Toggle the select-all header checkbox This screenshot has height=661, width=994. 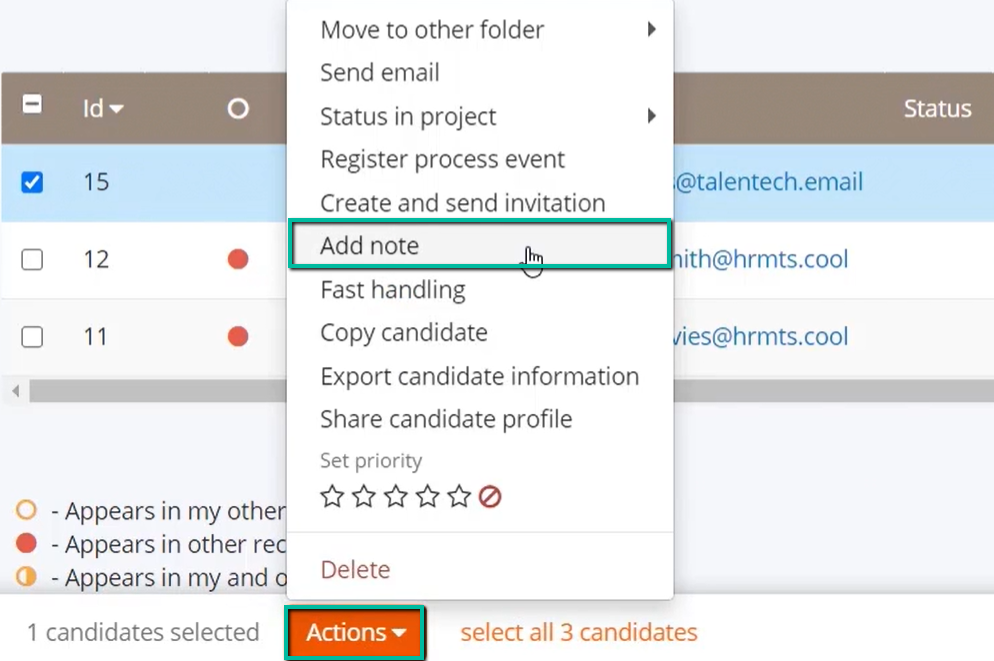(x=32, y=104)
